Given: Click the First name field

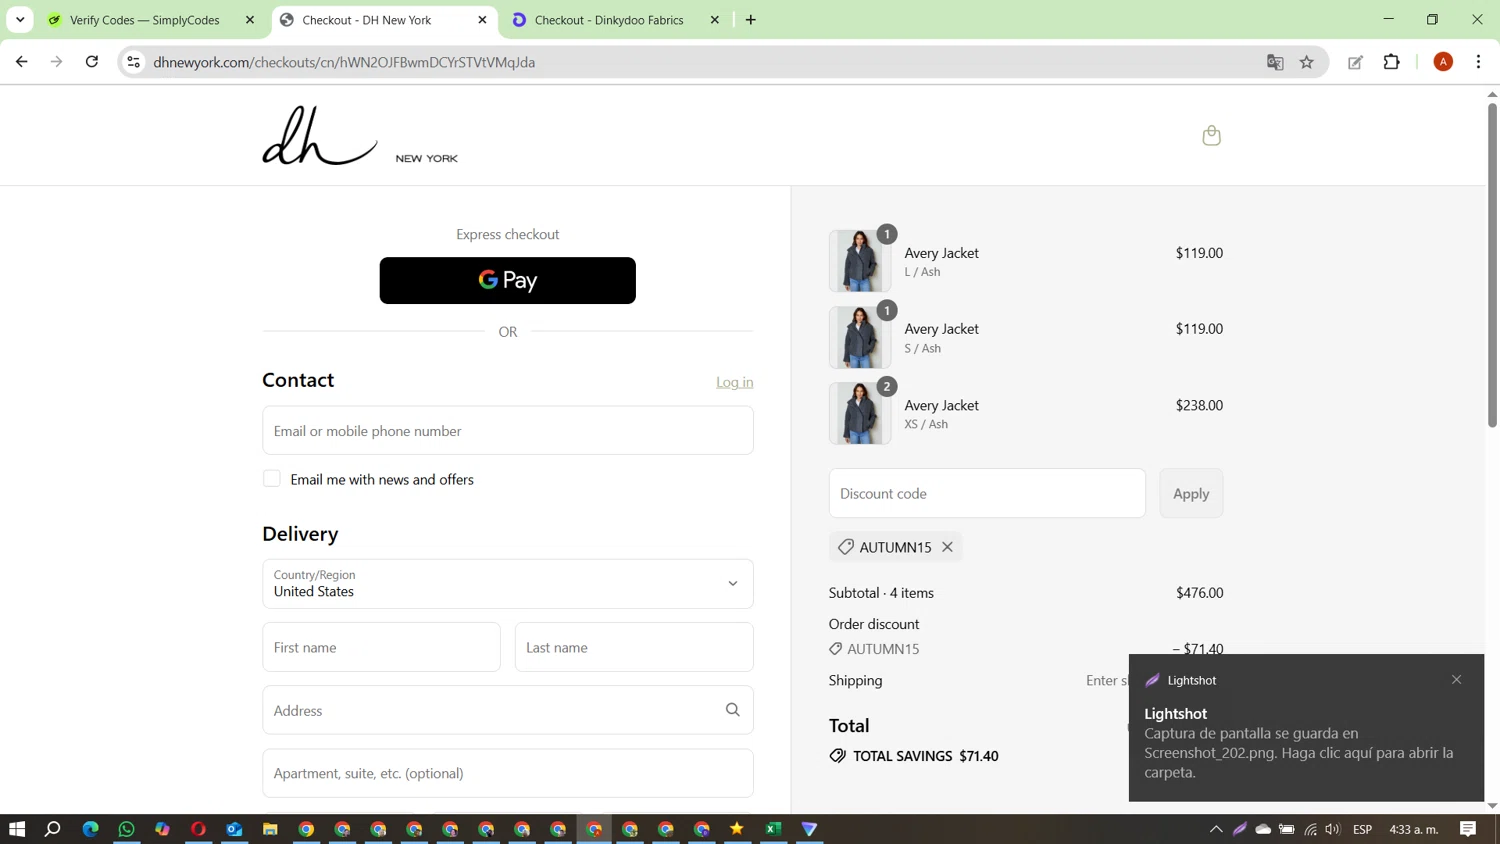Looking at the screenshot, I should click(381, 647).
